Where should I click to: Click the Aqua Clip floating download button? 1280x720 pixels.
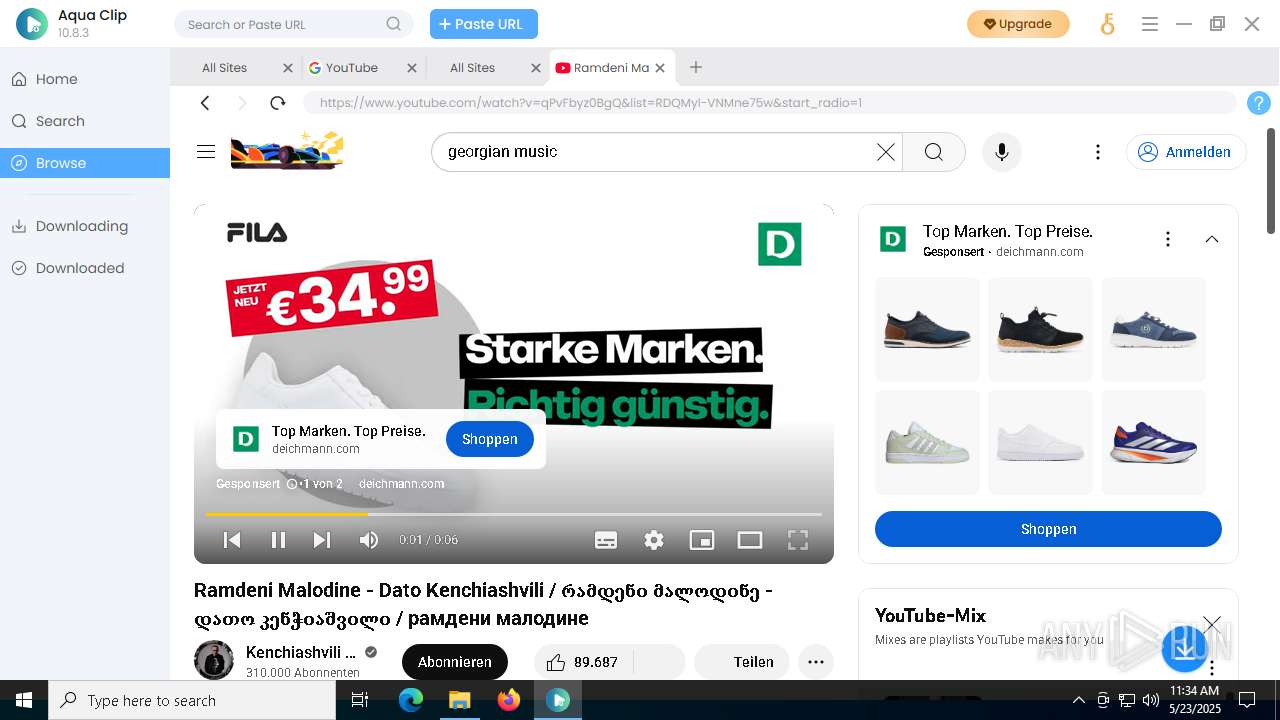(1185, 648)
